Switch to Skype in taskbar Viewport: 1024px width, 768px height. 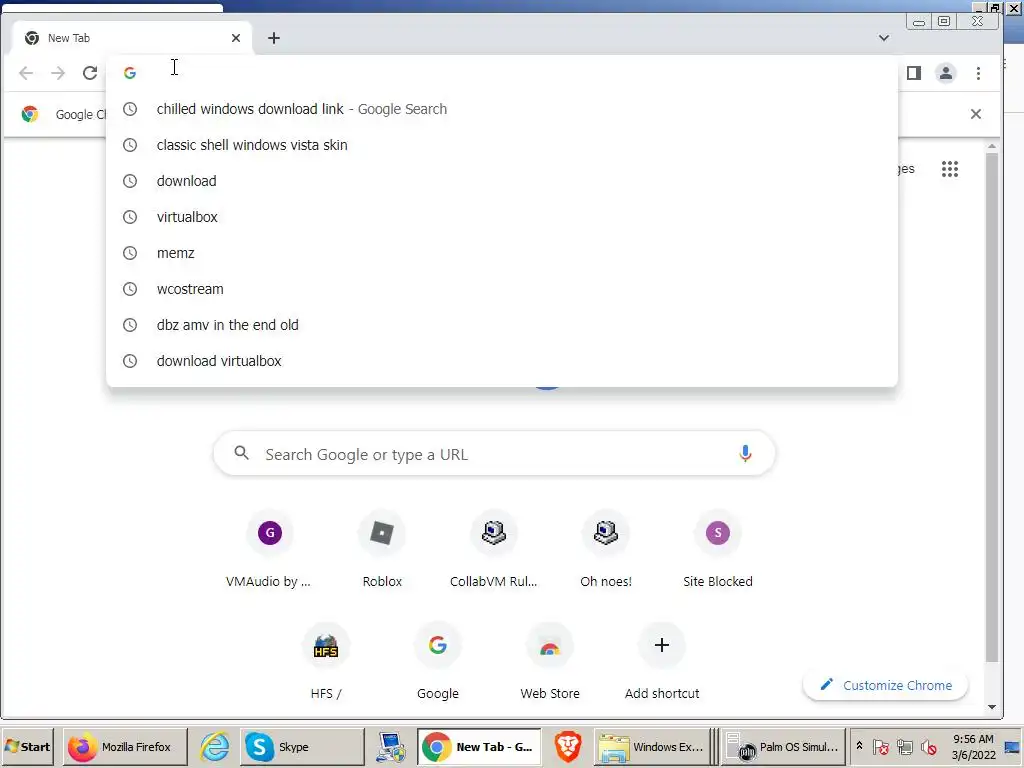(x=302, y=747)
